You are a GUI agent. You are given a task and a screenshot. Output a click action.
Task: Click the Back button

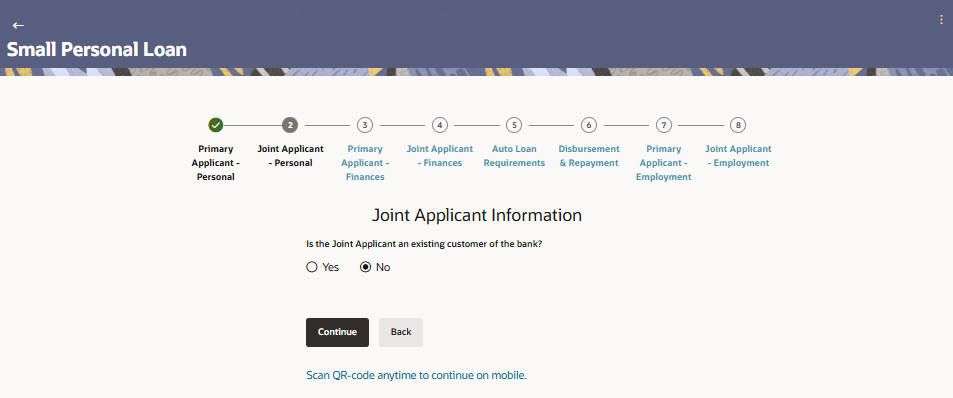click(x=401, y=332)
